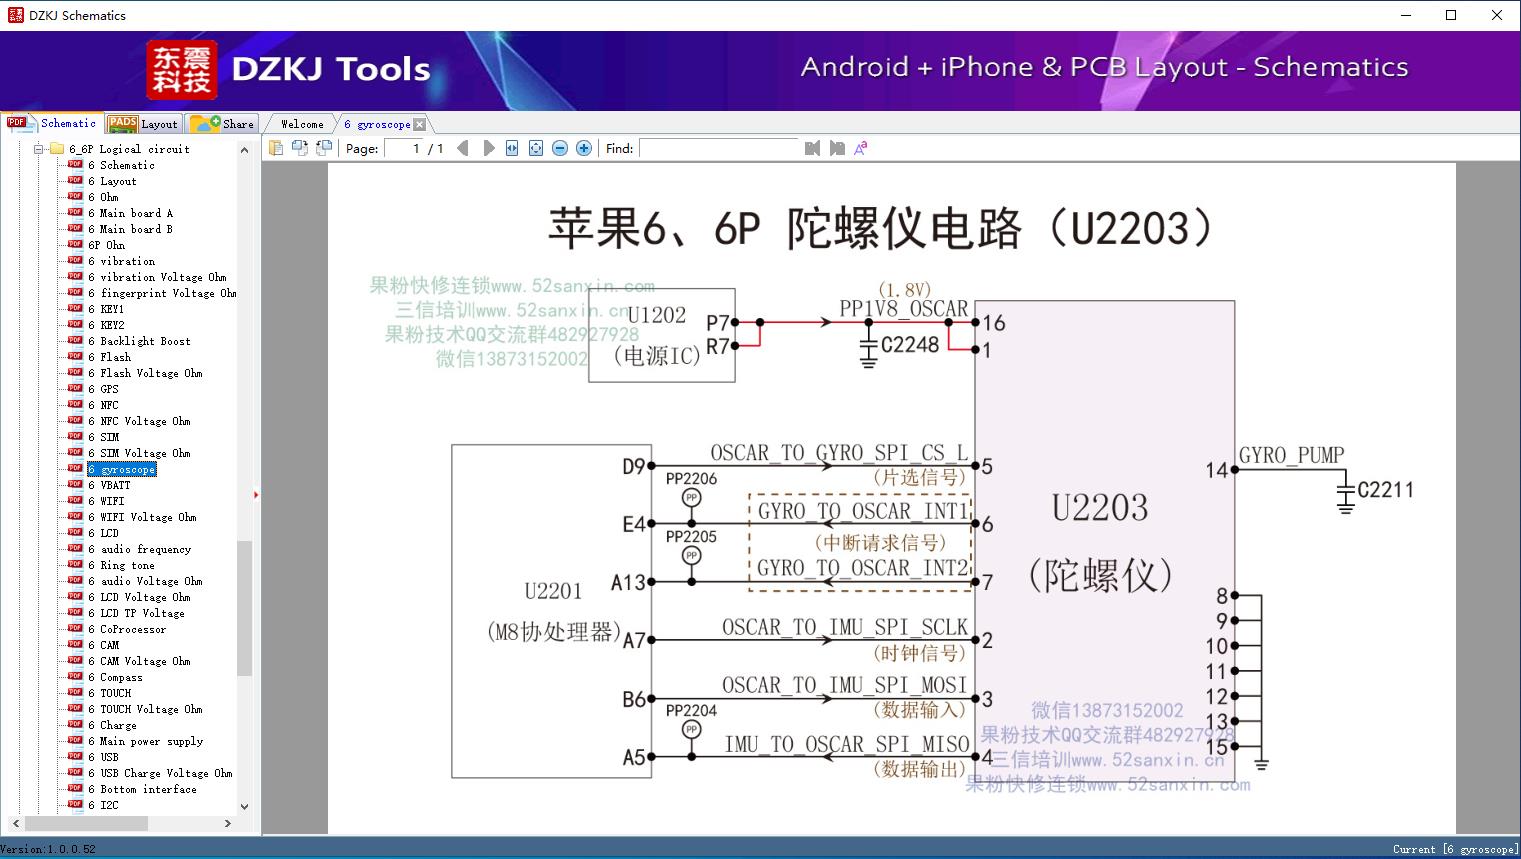Open the 6 USB item

click(103, 757)
